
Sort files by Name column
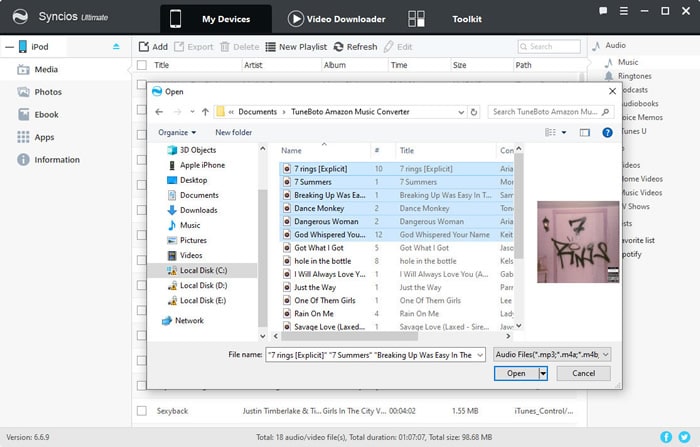click(x=325, y=150)
